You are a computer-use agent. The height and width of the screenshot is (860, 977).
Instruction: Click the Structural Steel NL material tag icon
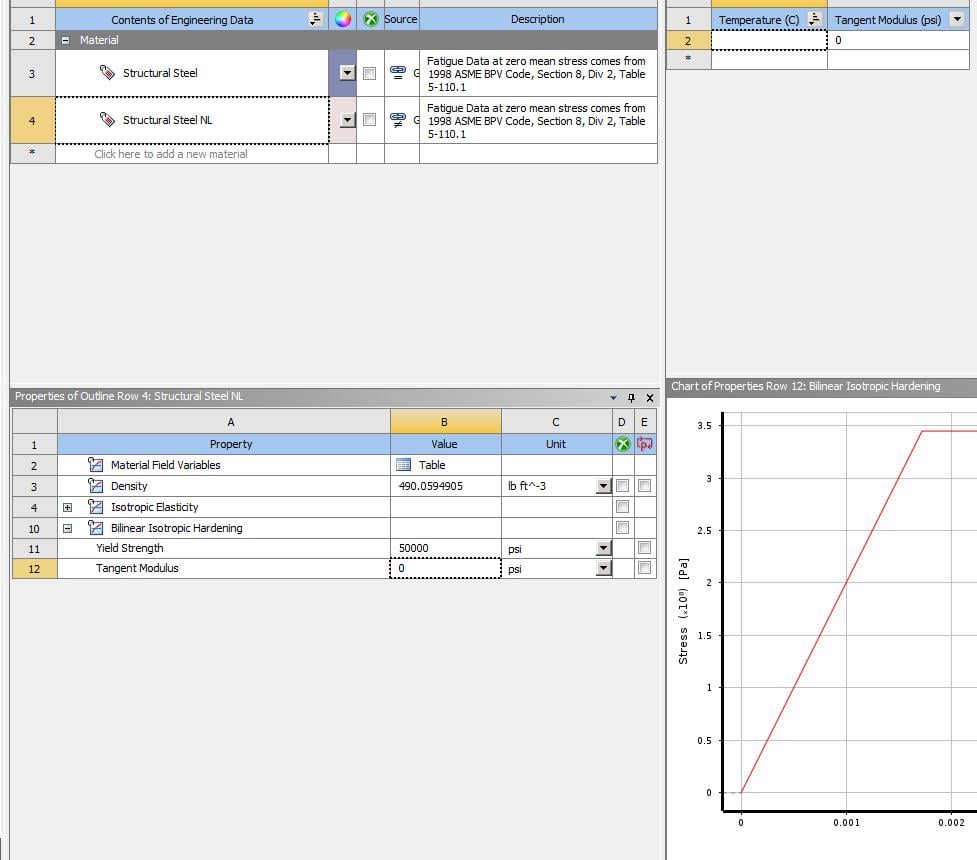(x=107, y=120)
